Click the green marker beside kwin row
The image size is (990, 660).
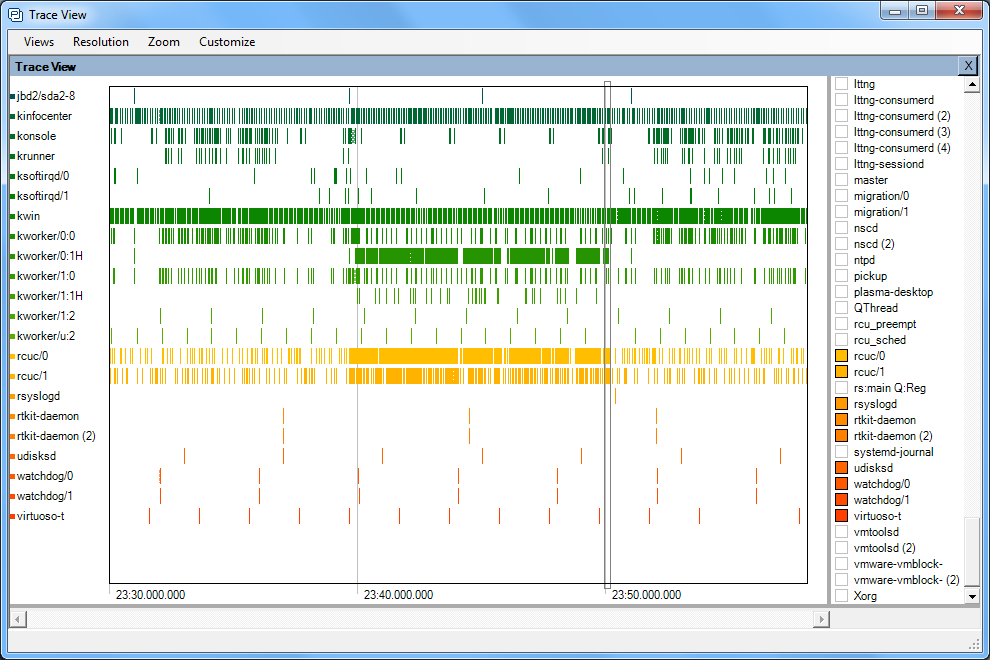pyautogui.click(x=12, y=216)
